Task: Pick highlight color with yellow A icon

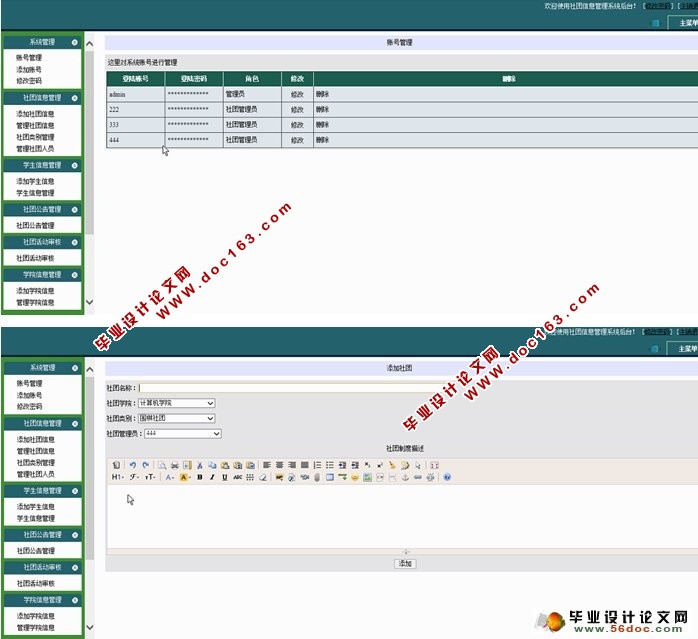Action: (185, 477)
